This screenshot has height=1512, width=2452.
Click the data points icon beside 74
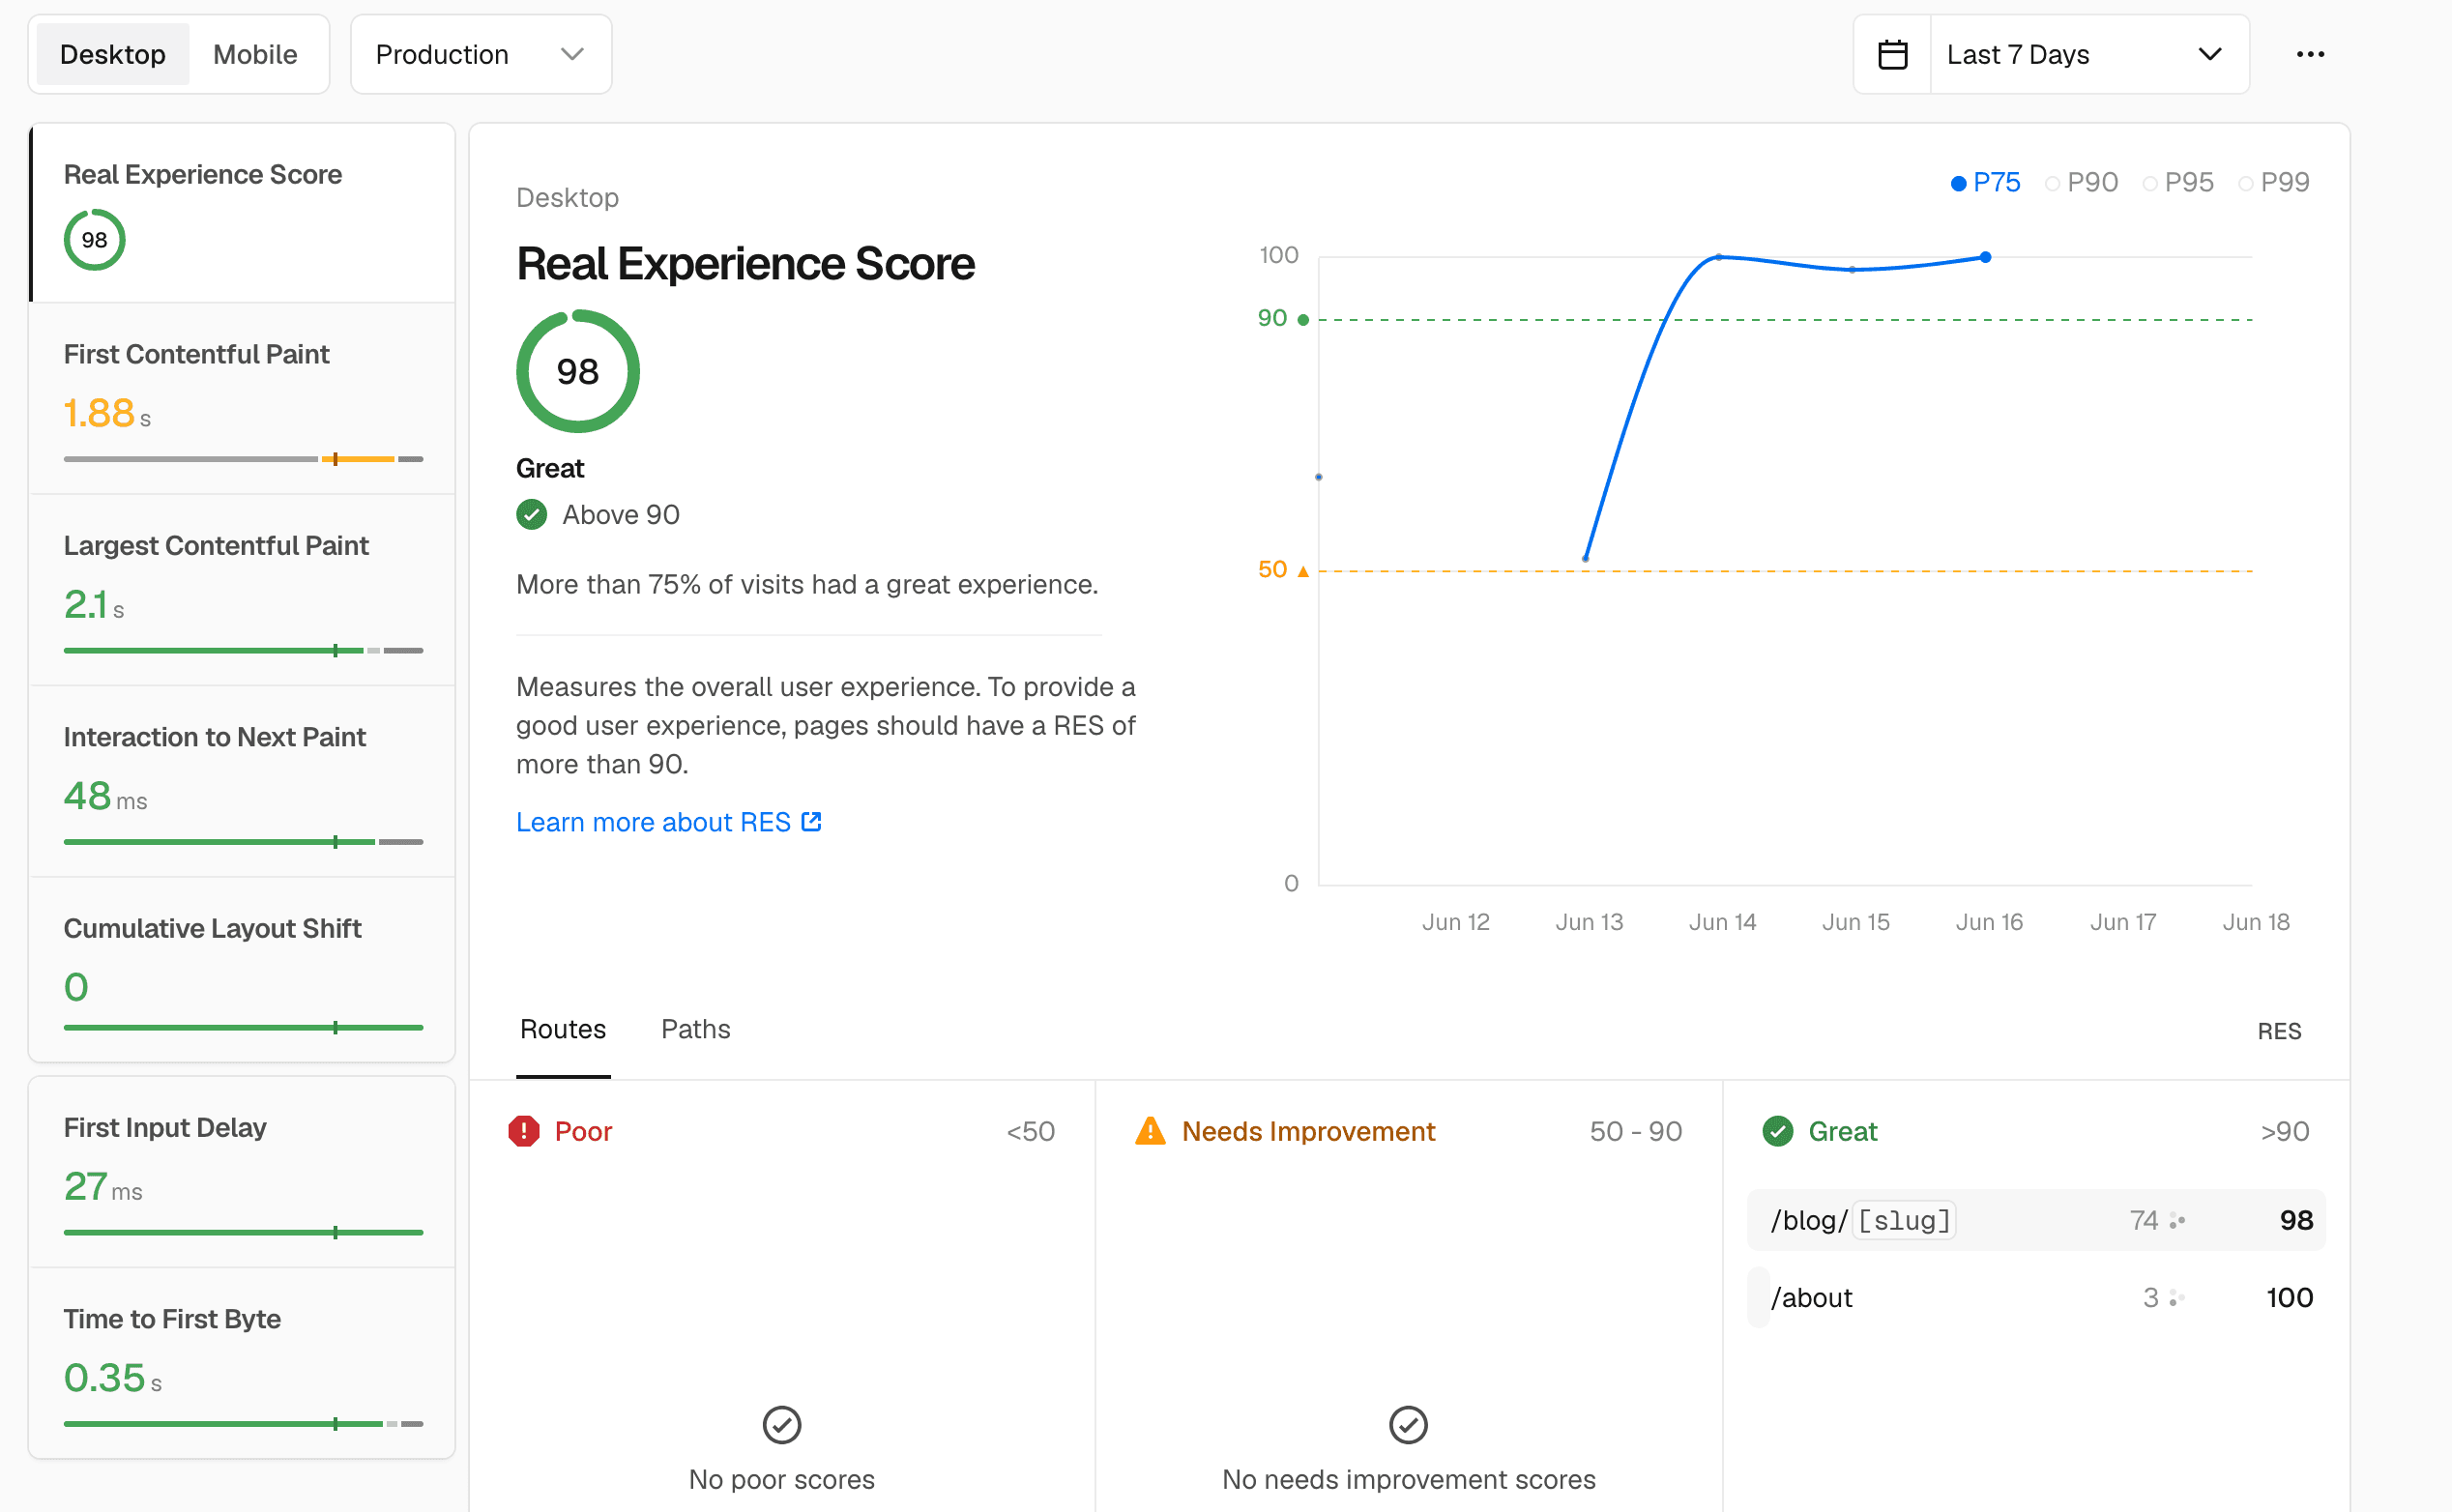2177,1220
